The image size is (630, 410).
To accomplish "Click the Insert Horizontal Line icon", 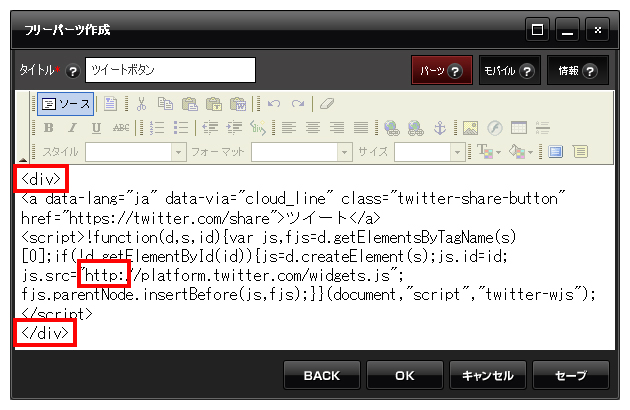I will (x=542, y=128).
